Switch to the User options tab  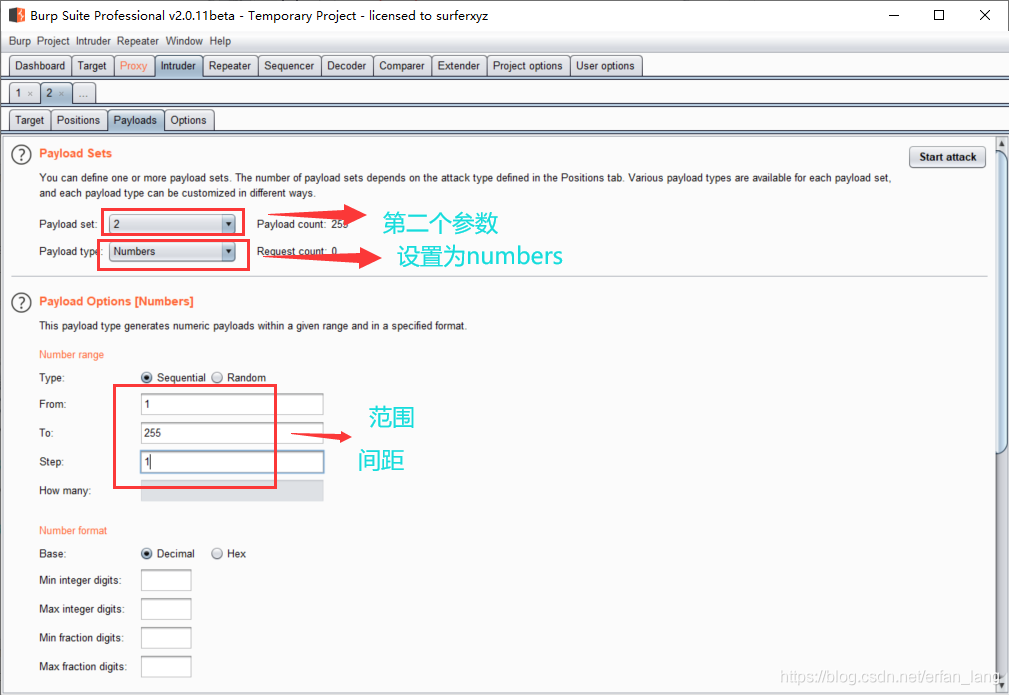pos(605,66)
